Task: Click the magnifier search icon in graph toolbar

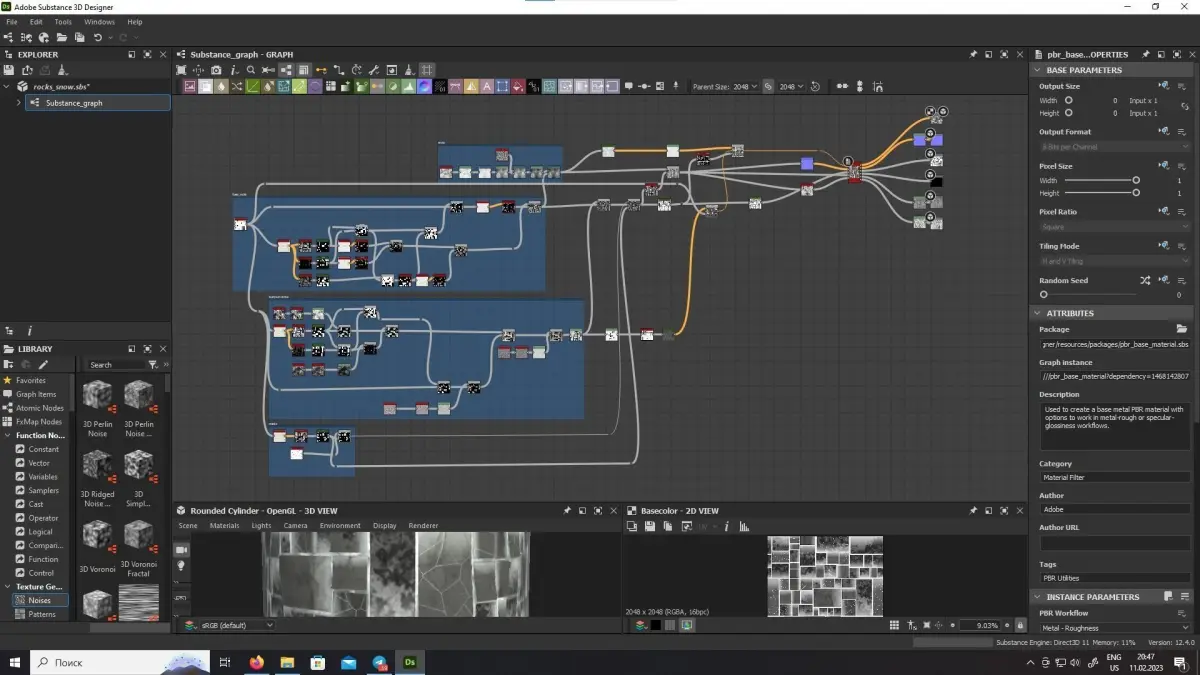Action: [x=251, y=70]
